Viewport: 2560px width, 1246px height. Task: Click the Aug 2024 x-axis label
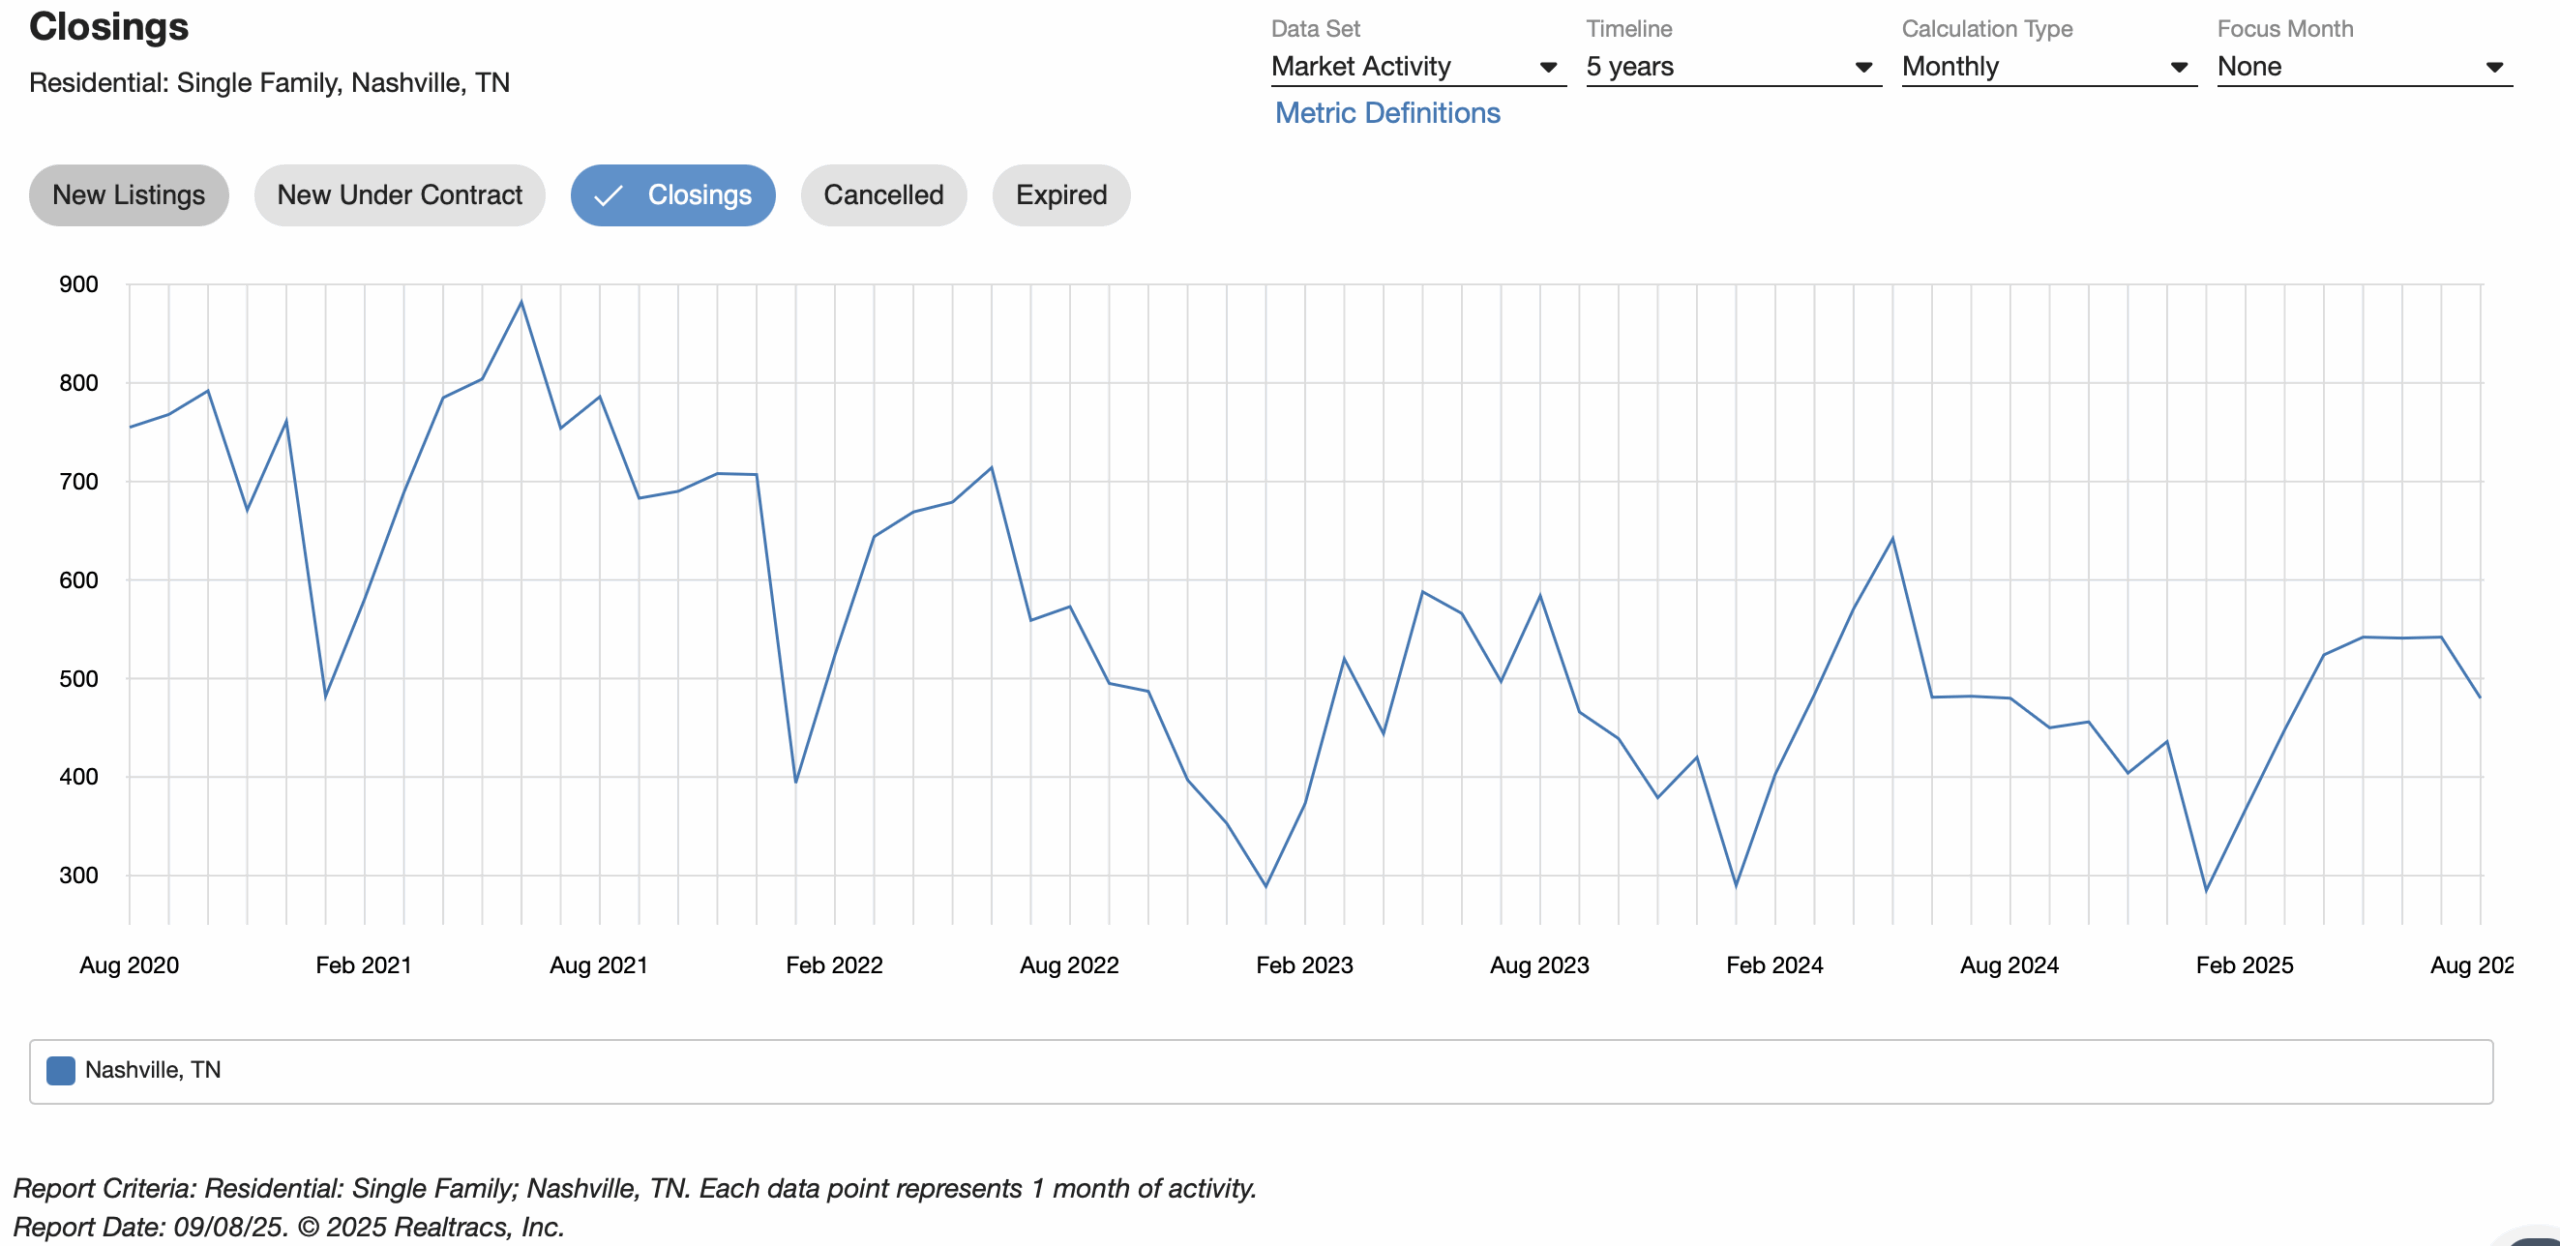pyautogui.click(x=2009, y=965)
